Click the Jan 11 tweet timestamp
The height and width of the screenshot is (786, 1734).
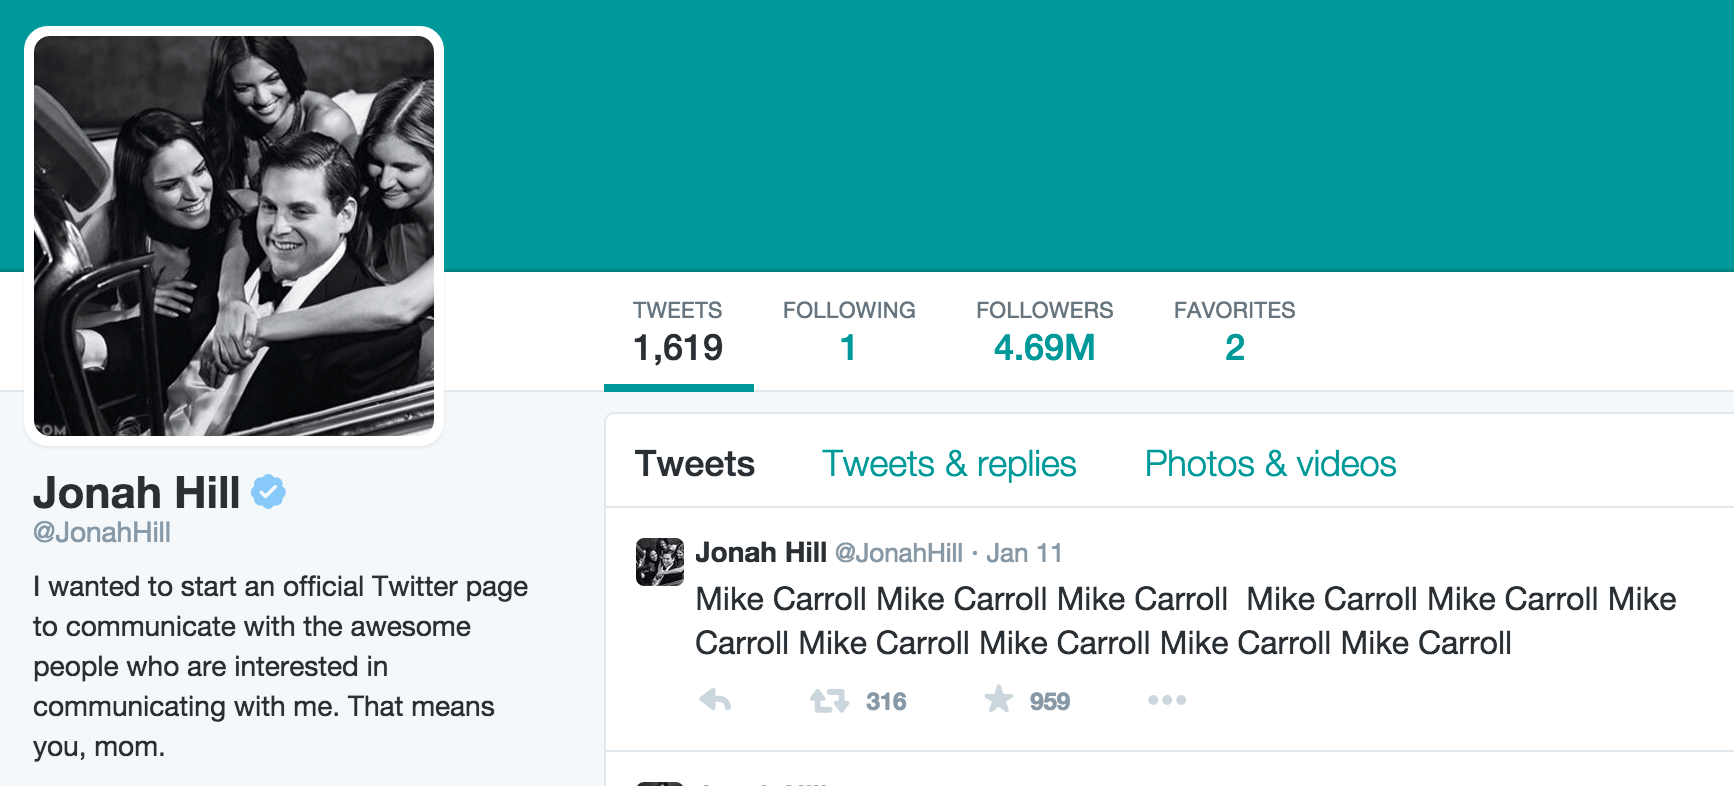click(x=1024, y=553)
